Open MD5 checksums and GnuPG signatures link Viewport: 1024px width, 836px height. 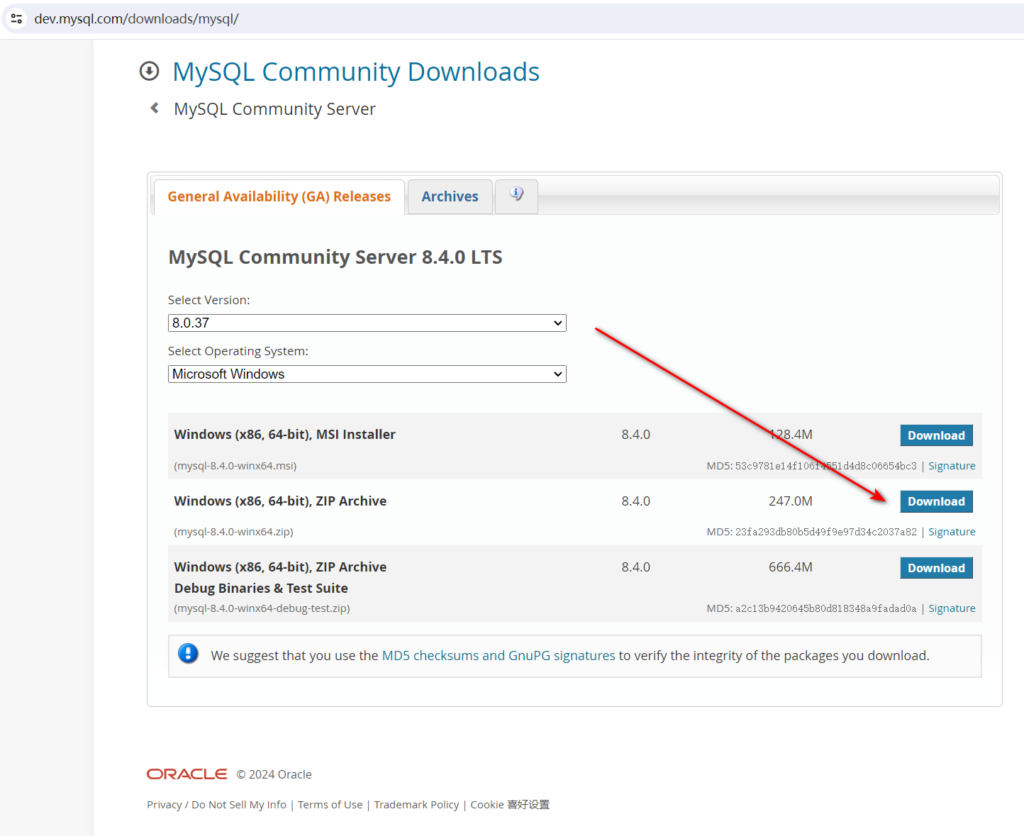[x=498, y=655]
